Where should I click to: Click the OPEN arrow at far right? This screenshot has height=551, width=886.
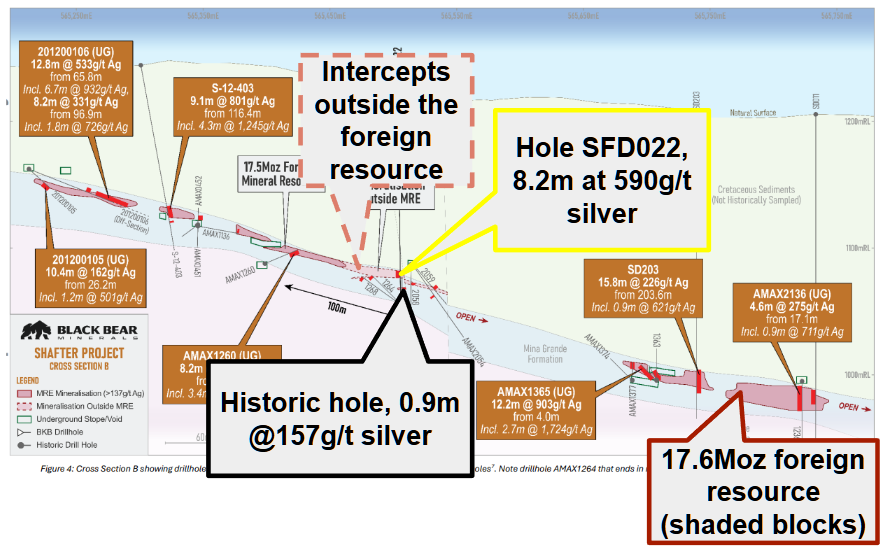[x=853, y=407]
